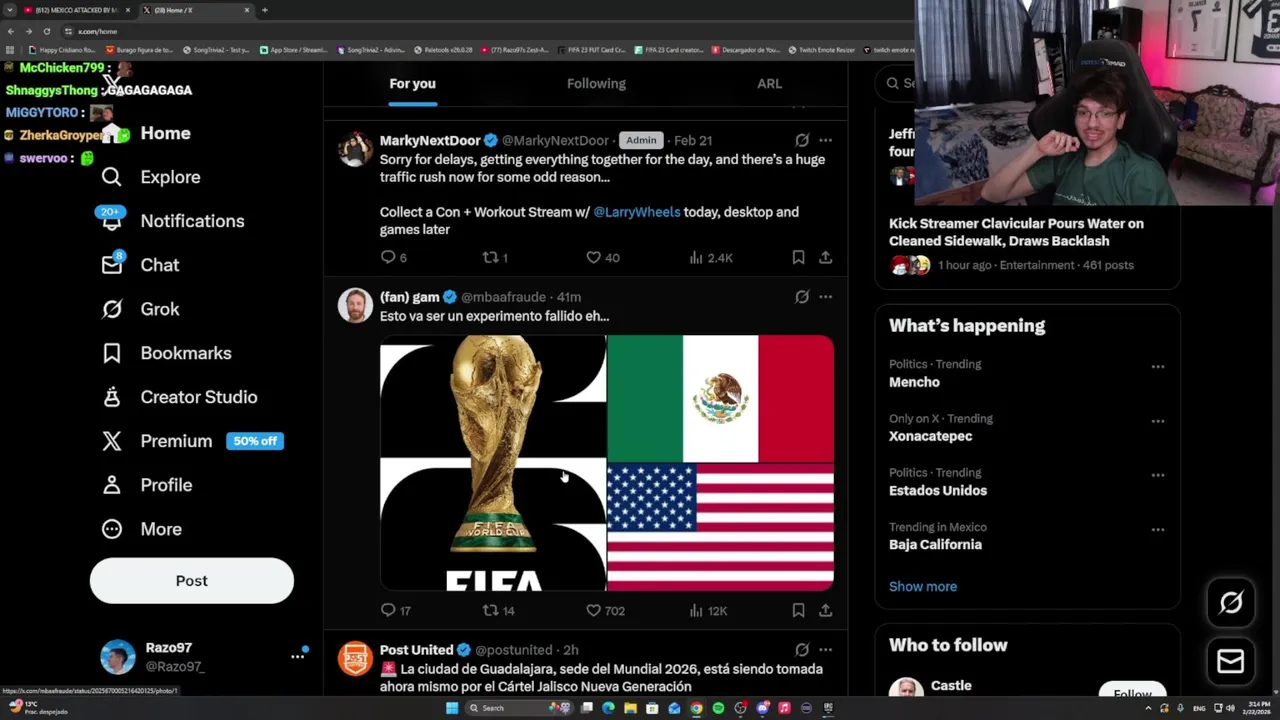Open the Mencho trending topic

[914, 382]
